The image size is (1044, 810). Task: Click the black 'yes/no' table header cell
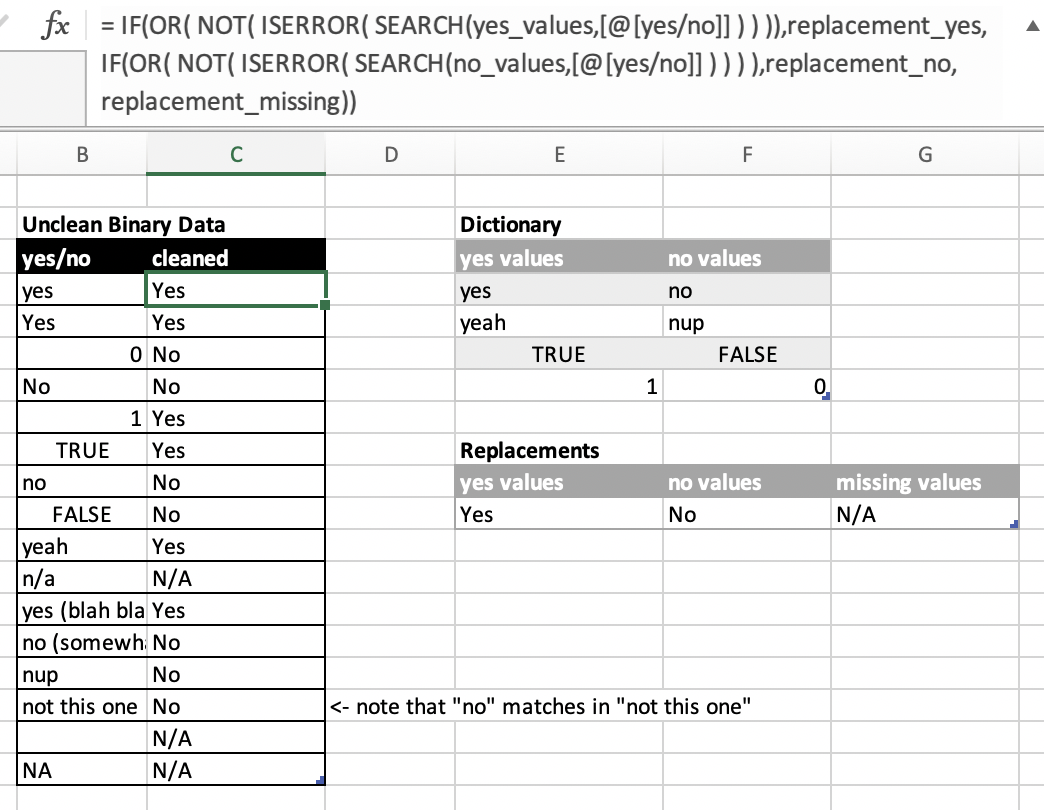pos(82,258)
